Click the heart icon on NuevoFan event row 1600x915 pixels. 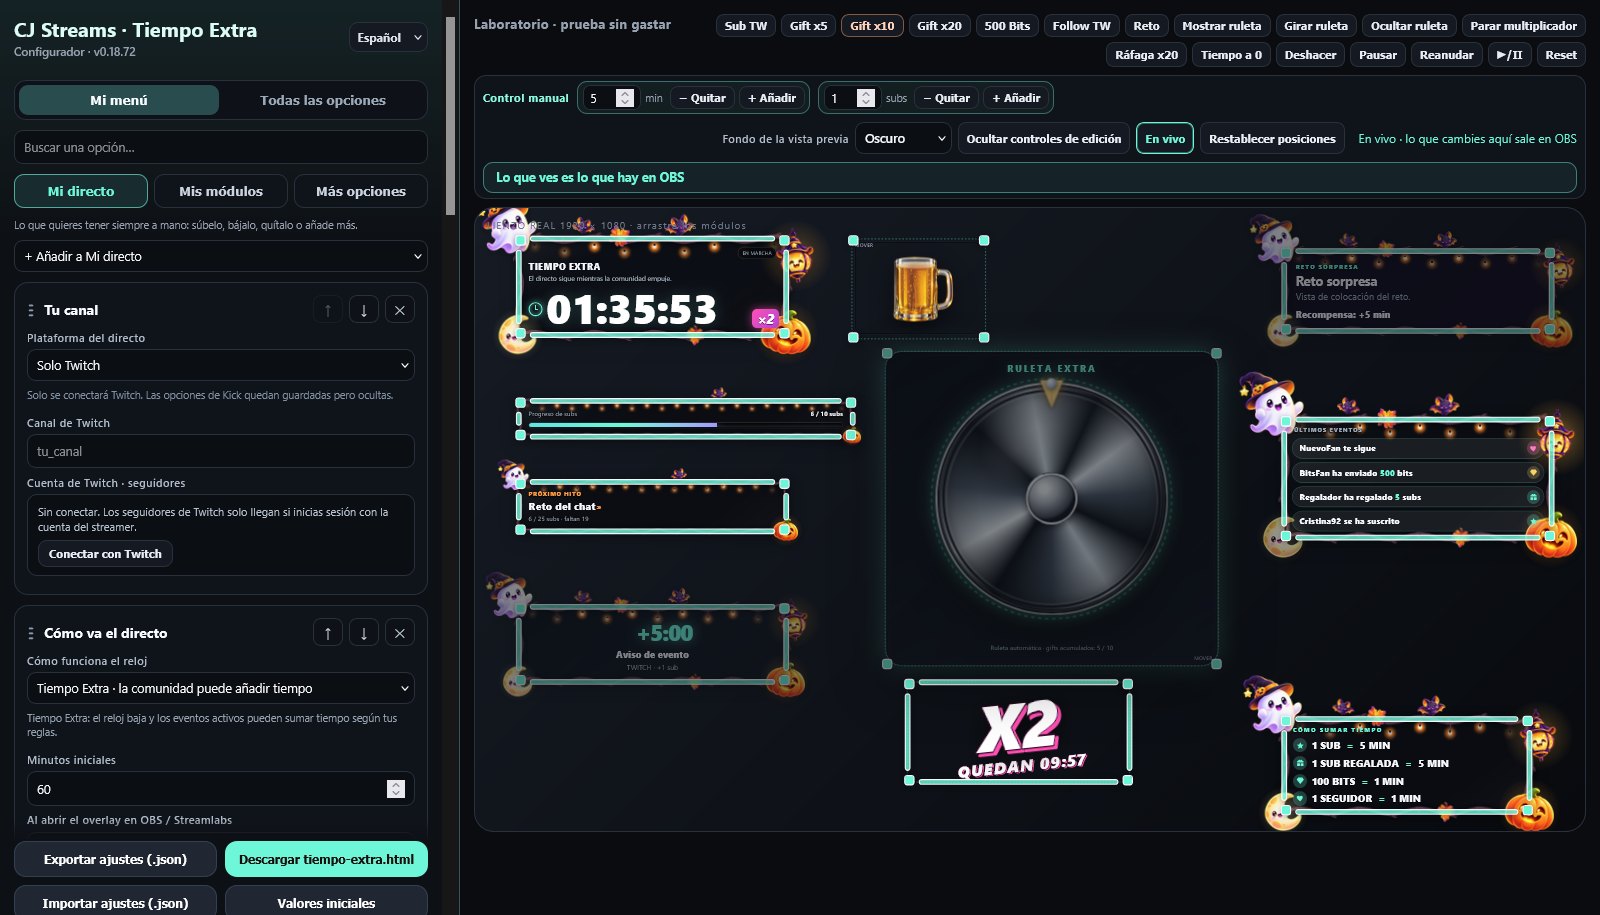pyautogui.click(x=1533, y=449)
